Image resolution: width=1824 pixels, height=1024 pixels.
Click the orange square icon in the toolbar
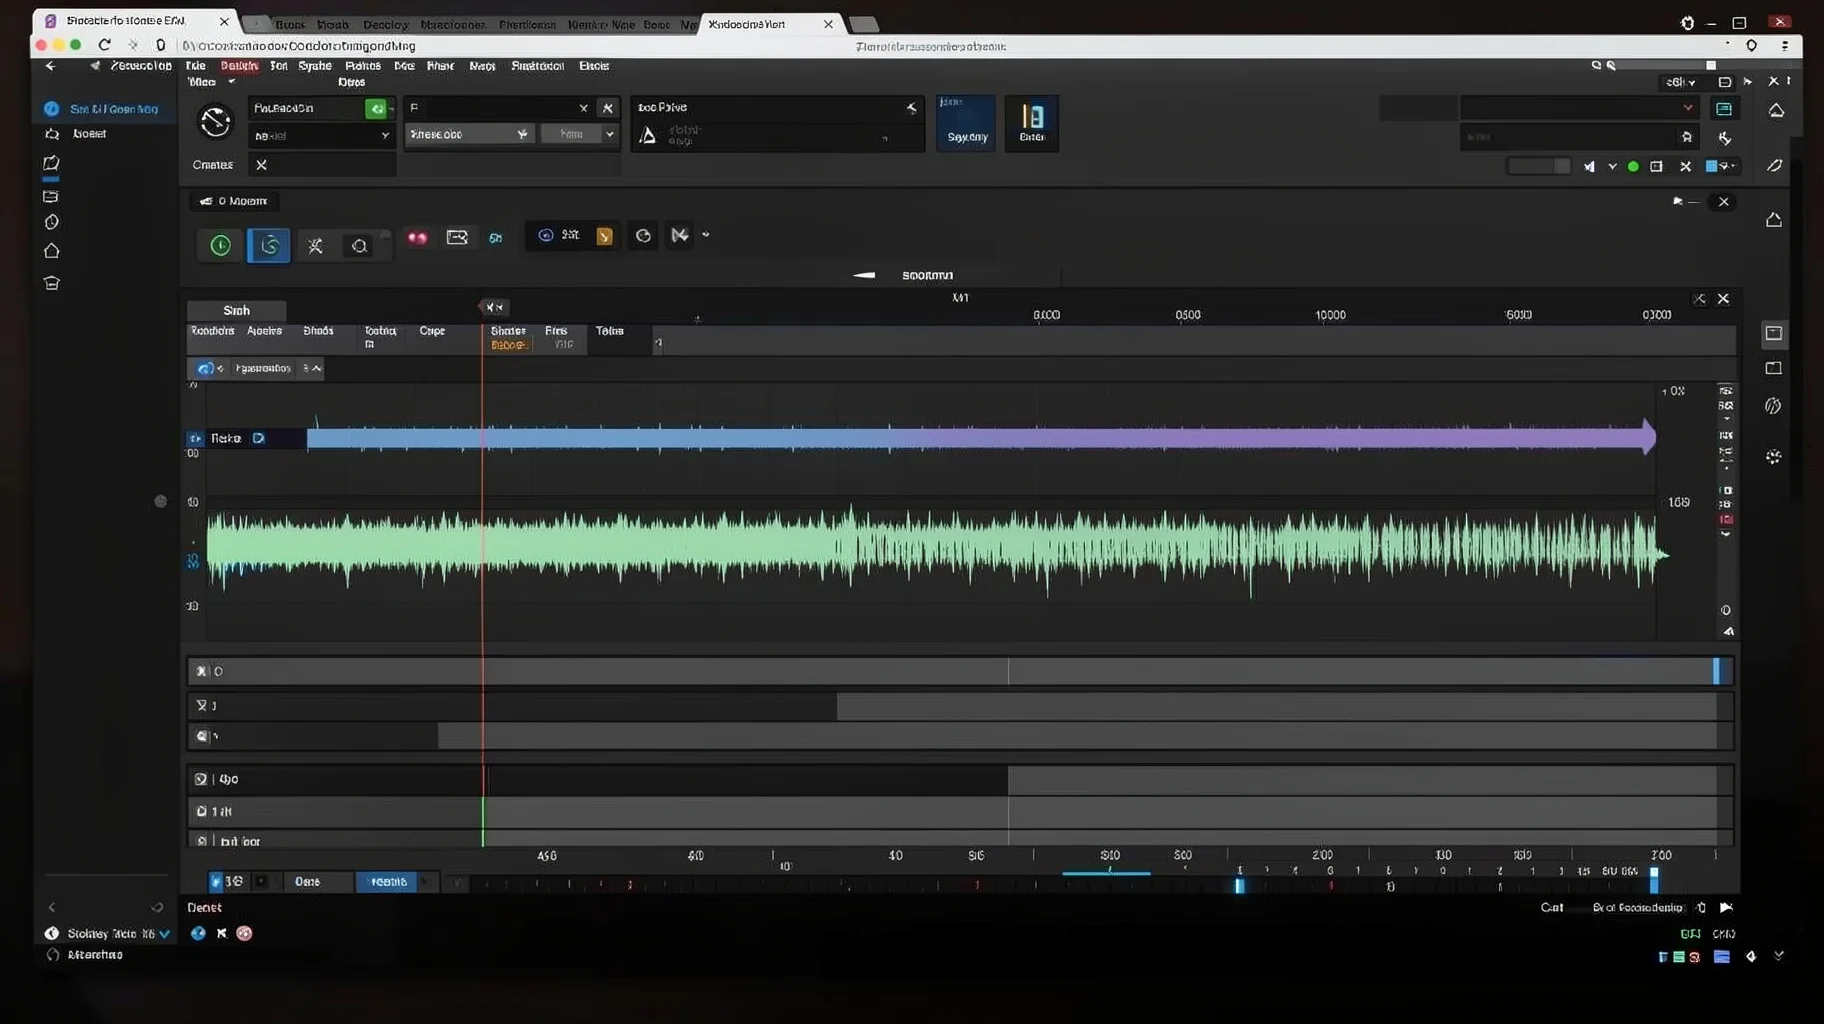604,236
